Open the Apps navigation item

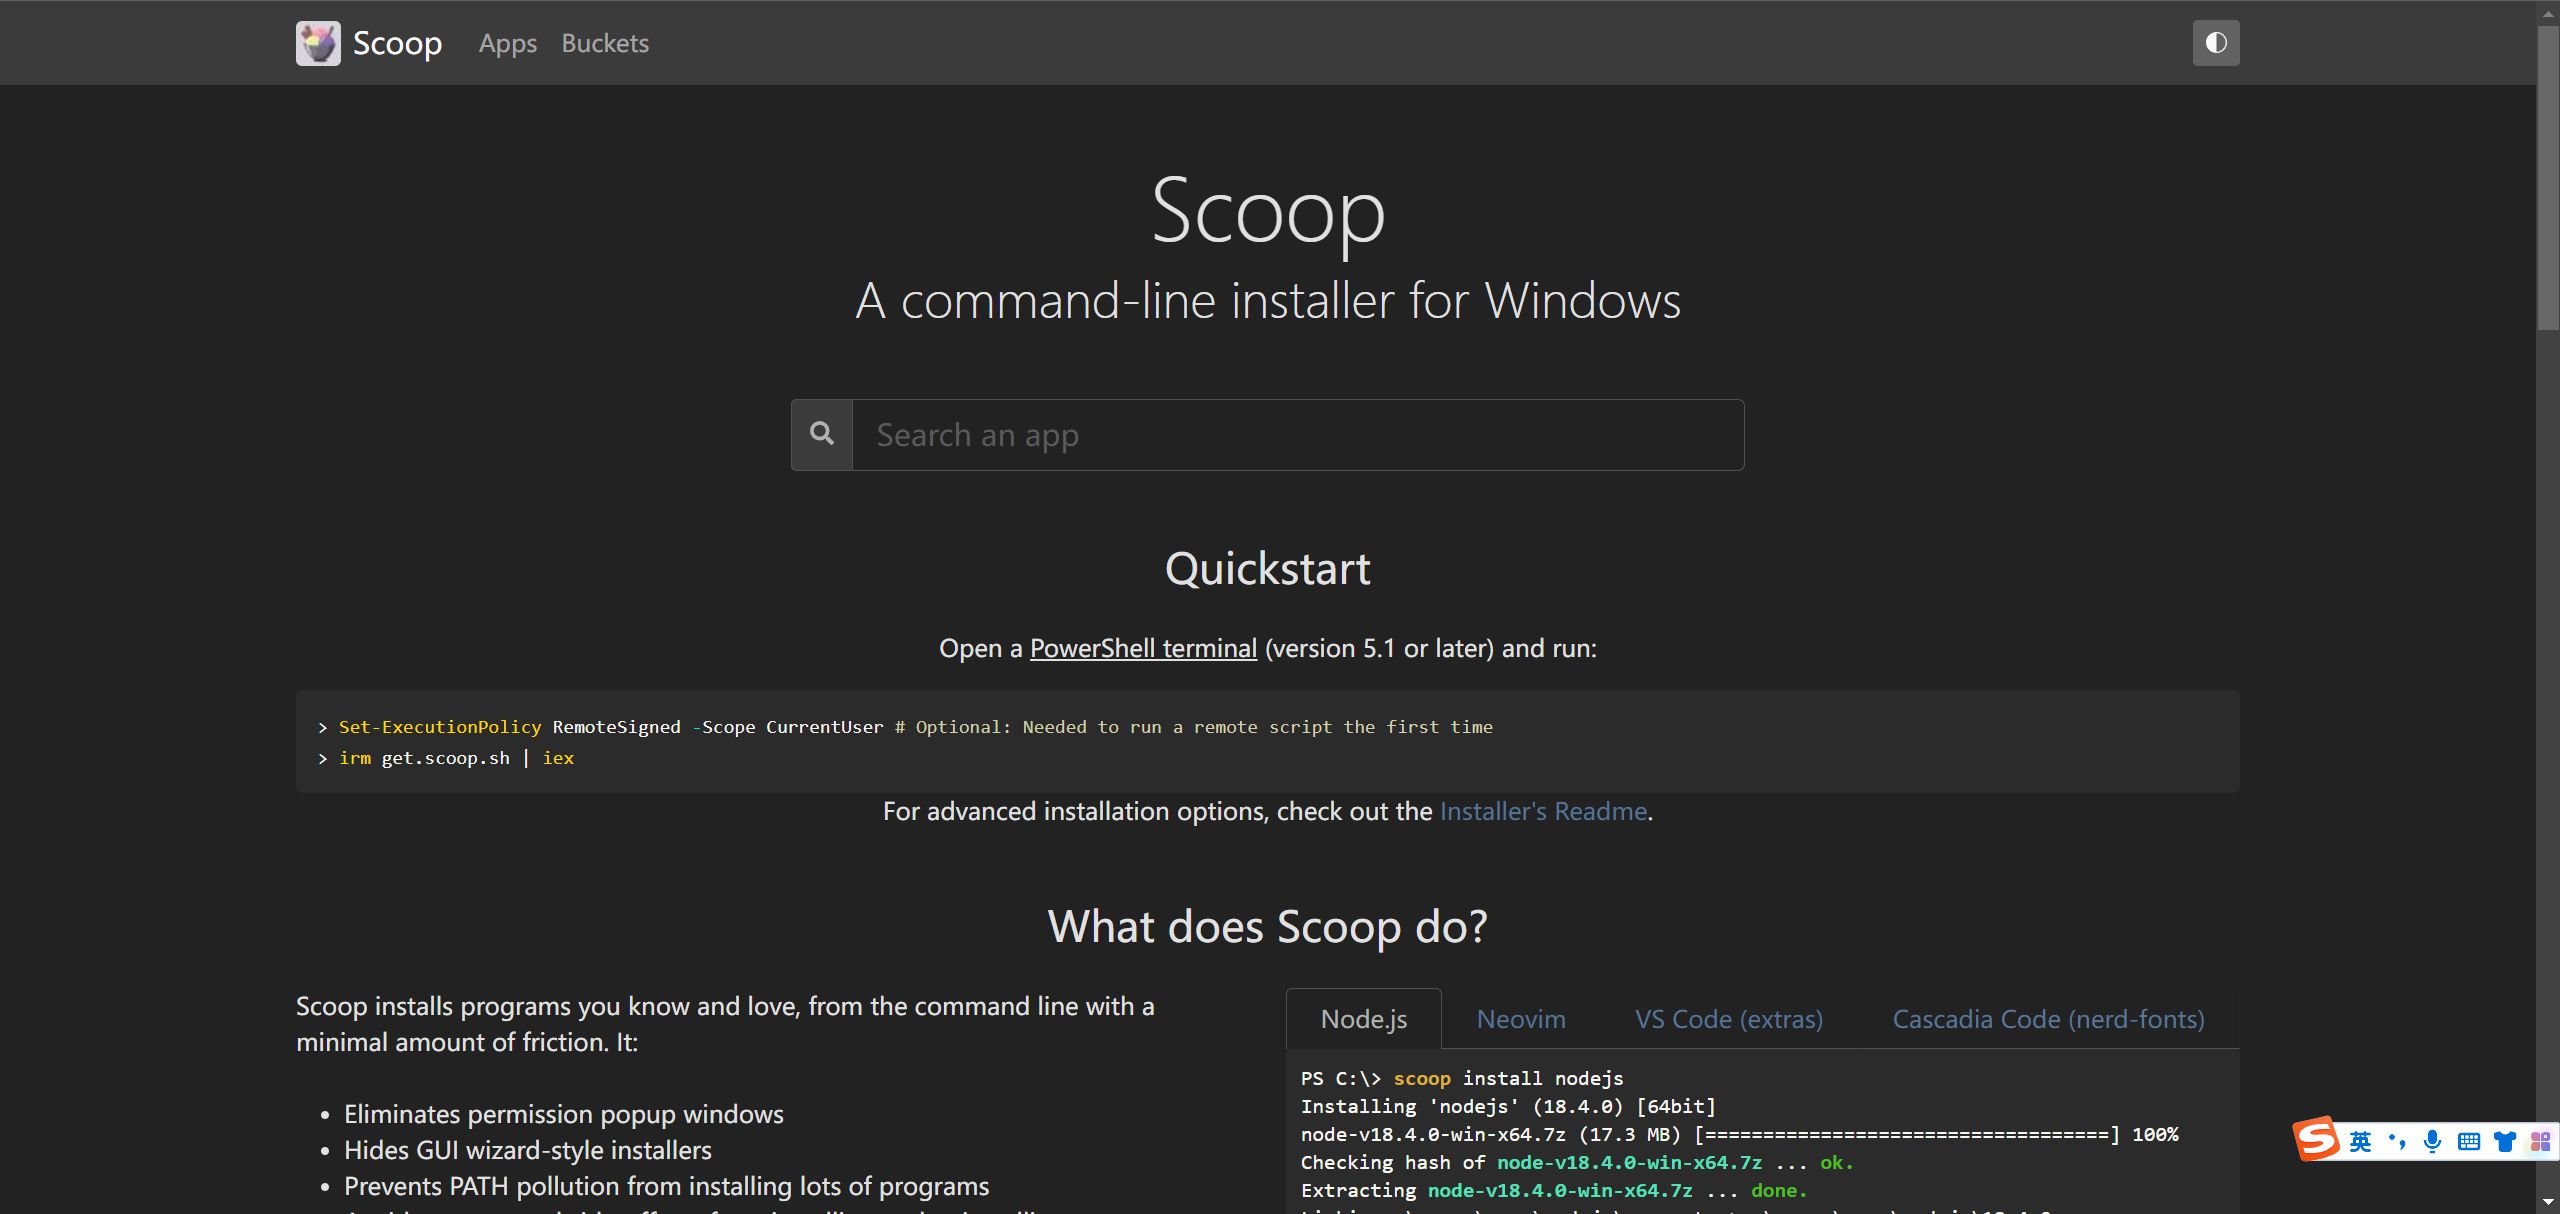pos(507,43)
